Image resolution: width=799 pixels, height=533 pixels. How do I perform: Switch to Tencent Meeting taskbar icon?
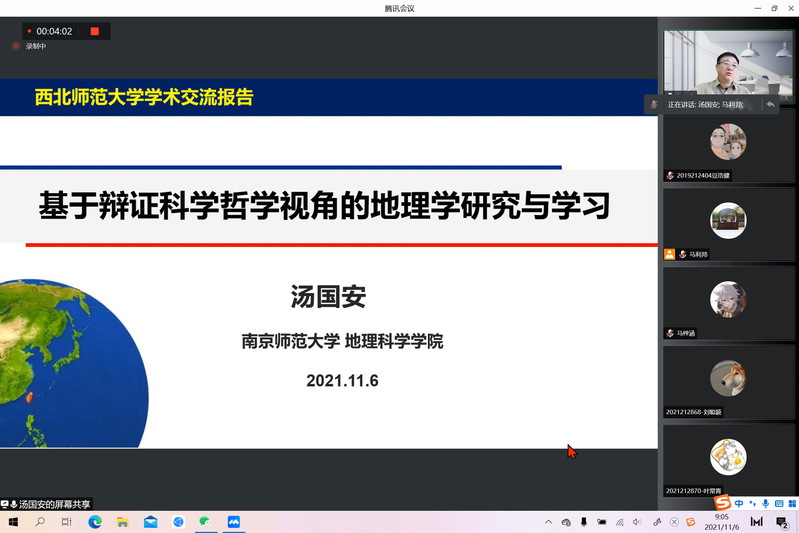click(x=234, y=522)
